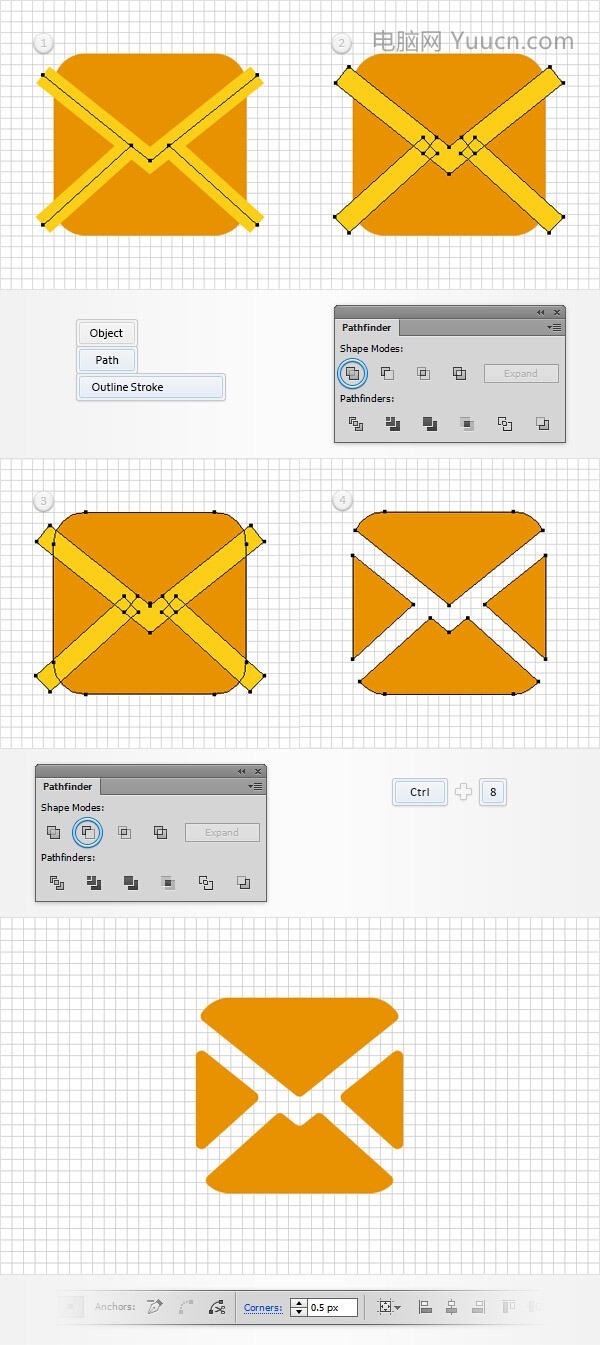
Task: Click Trim in the lower Pathfinder panel
Action: click(x=94, y=882)
